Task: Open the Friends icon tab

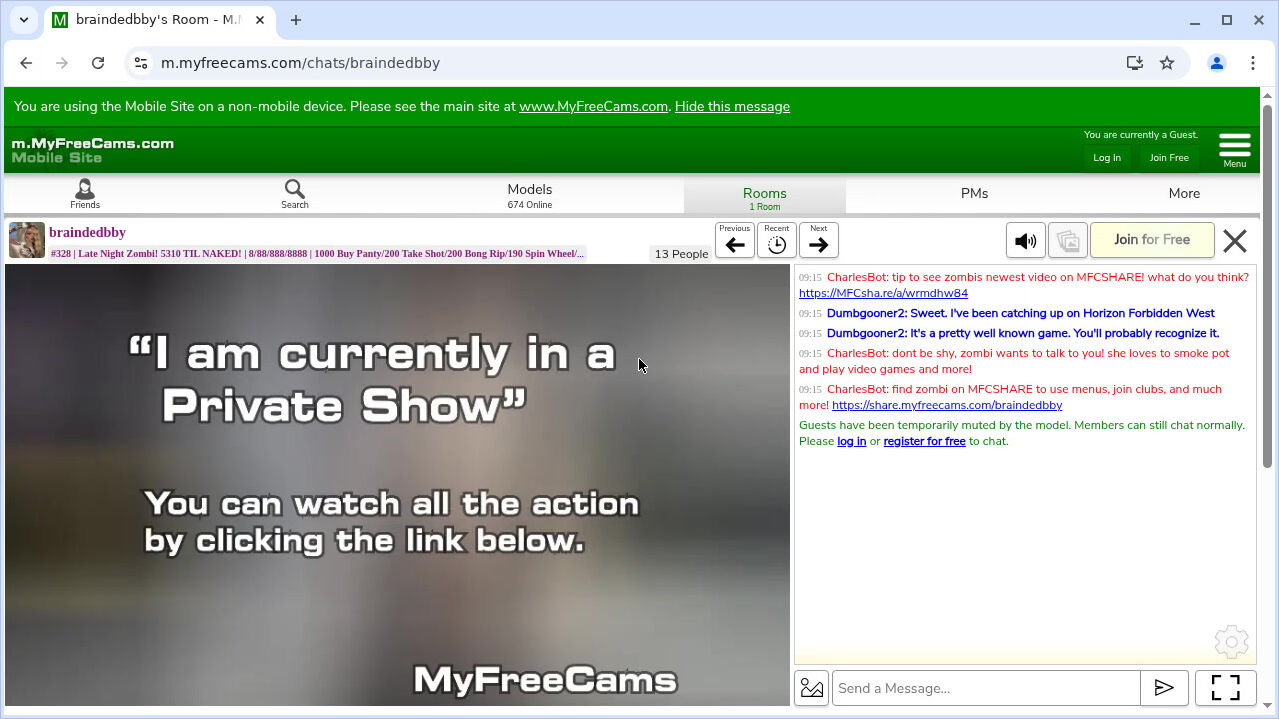Action: [84, 194]
